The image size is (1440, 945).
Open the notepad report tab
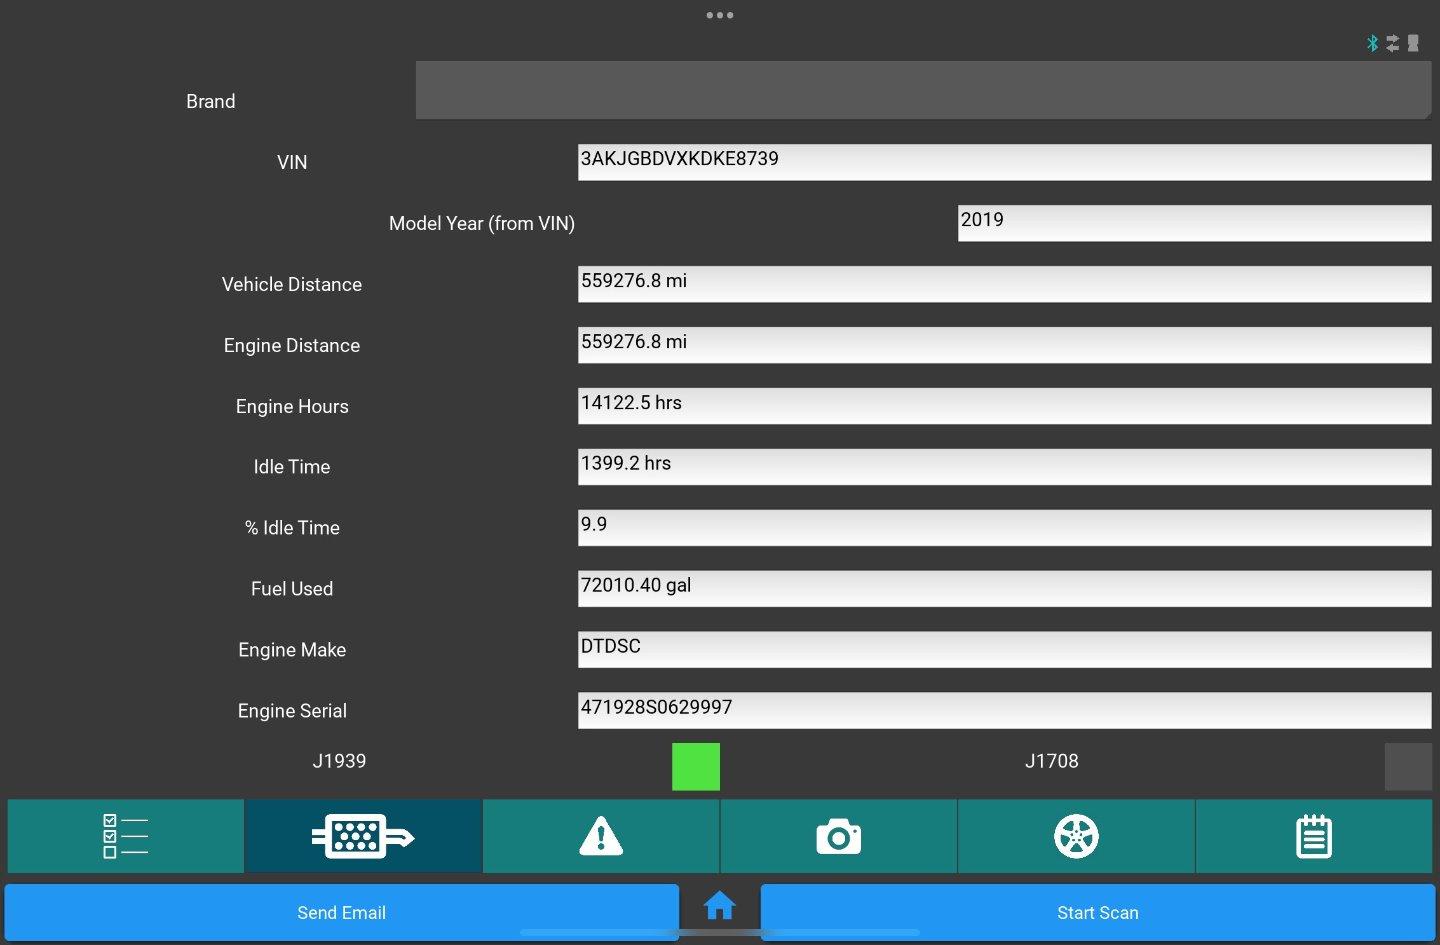(1314, 837)
